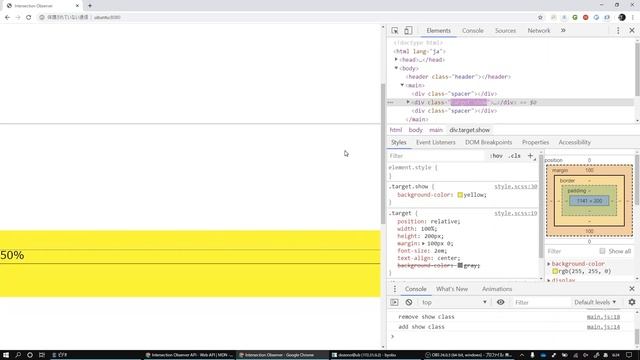Clear the console with the ban icon

[x=409, y=302]
